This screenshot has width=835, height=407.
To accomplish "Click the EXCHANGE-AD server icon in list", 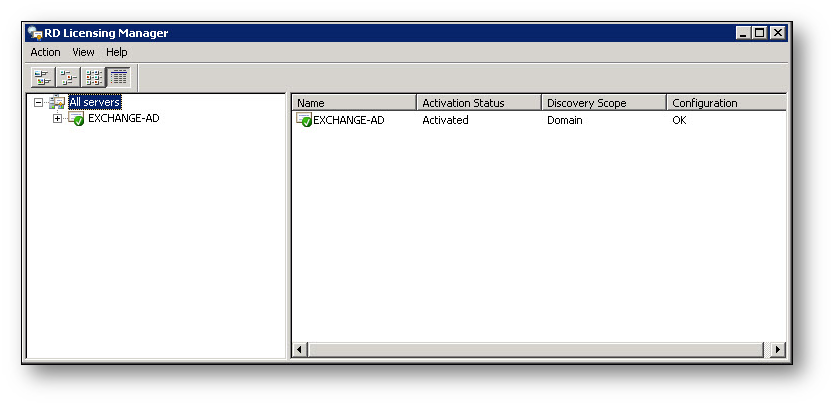I will click(304, 120).
